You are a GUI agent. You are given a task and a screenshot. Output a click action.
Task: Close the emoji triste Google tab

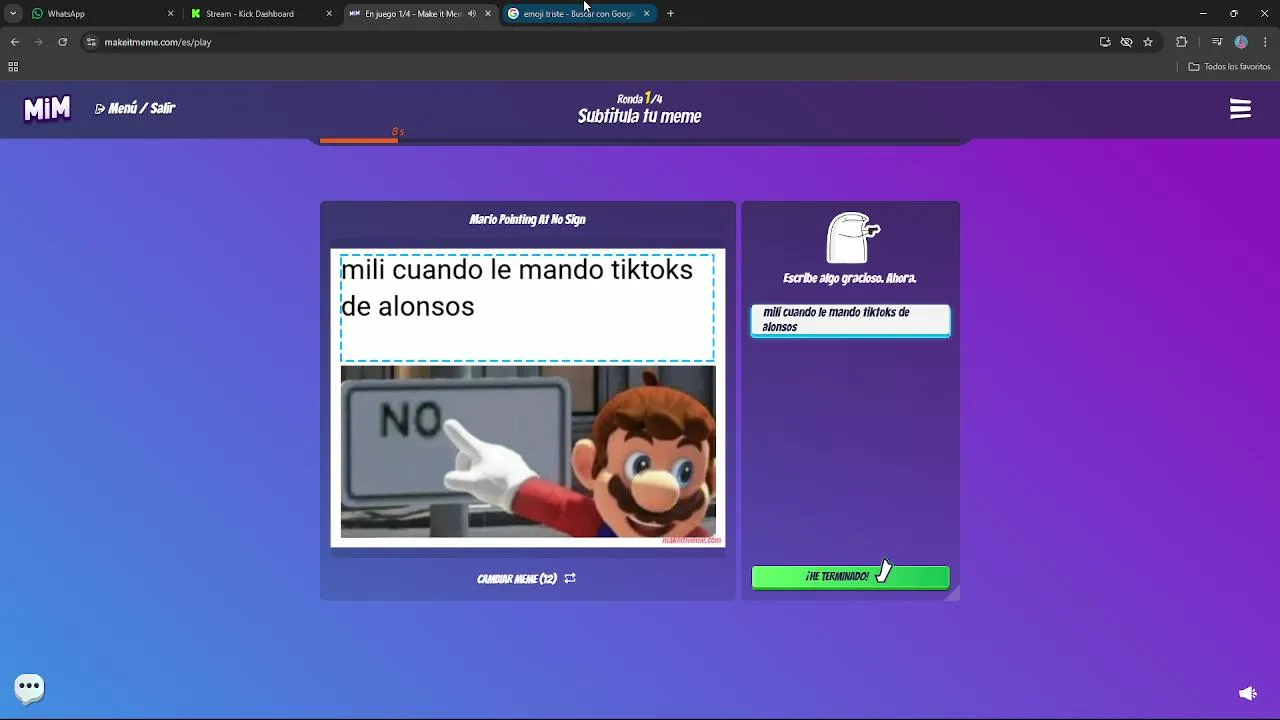click(646, 14)
